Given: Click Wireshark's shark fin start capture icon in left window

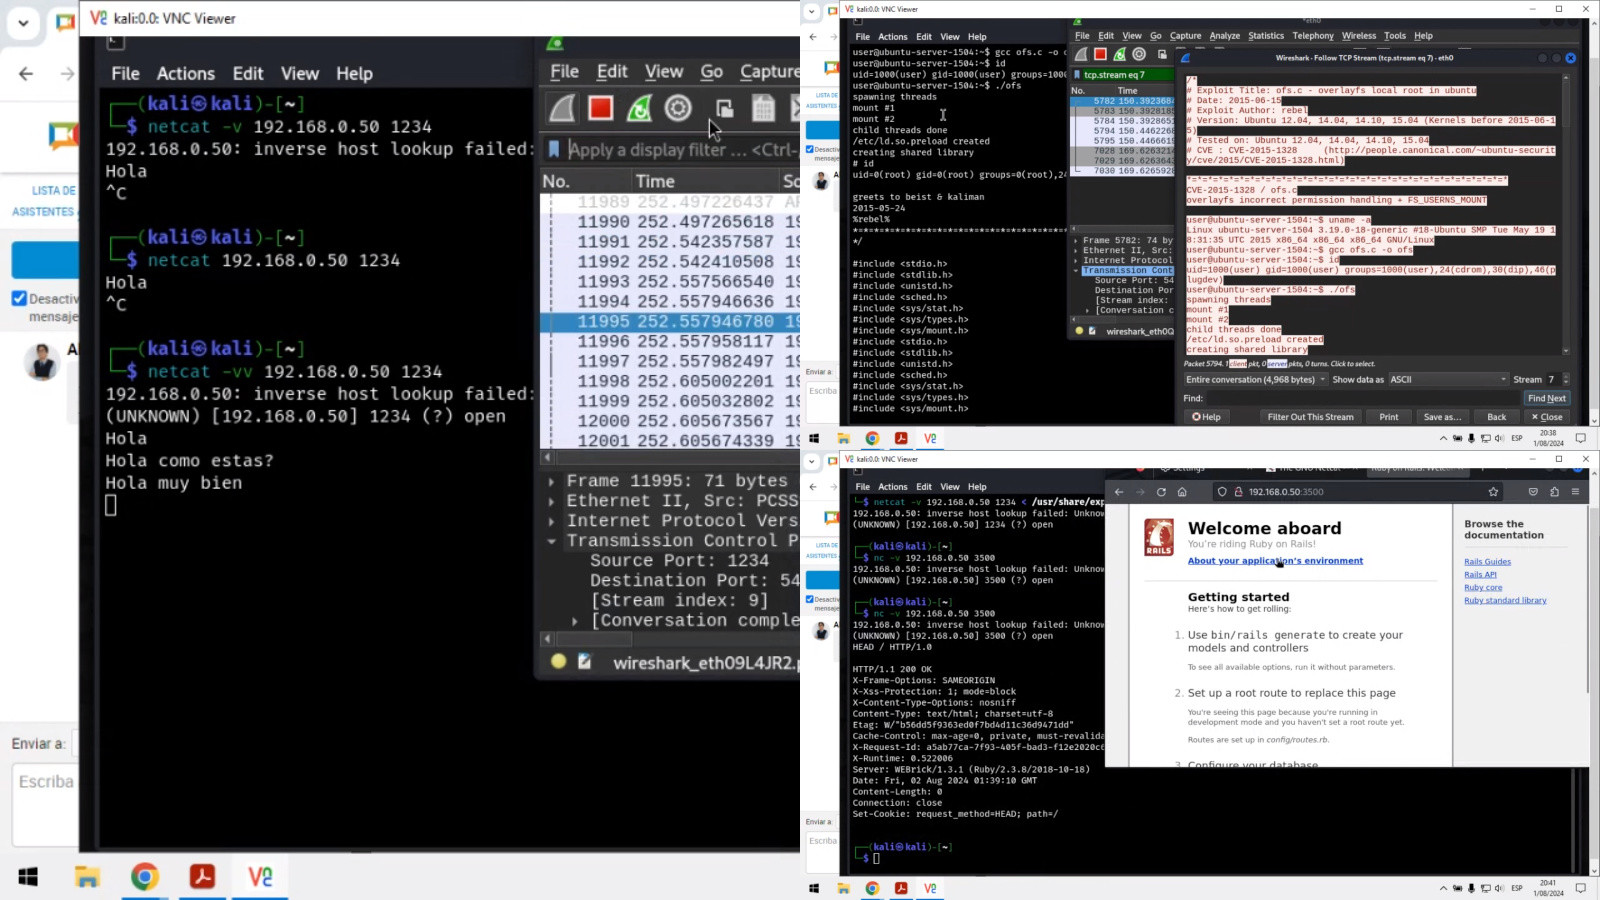Looking at the screenshot, I should [x=562, y=108].
